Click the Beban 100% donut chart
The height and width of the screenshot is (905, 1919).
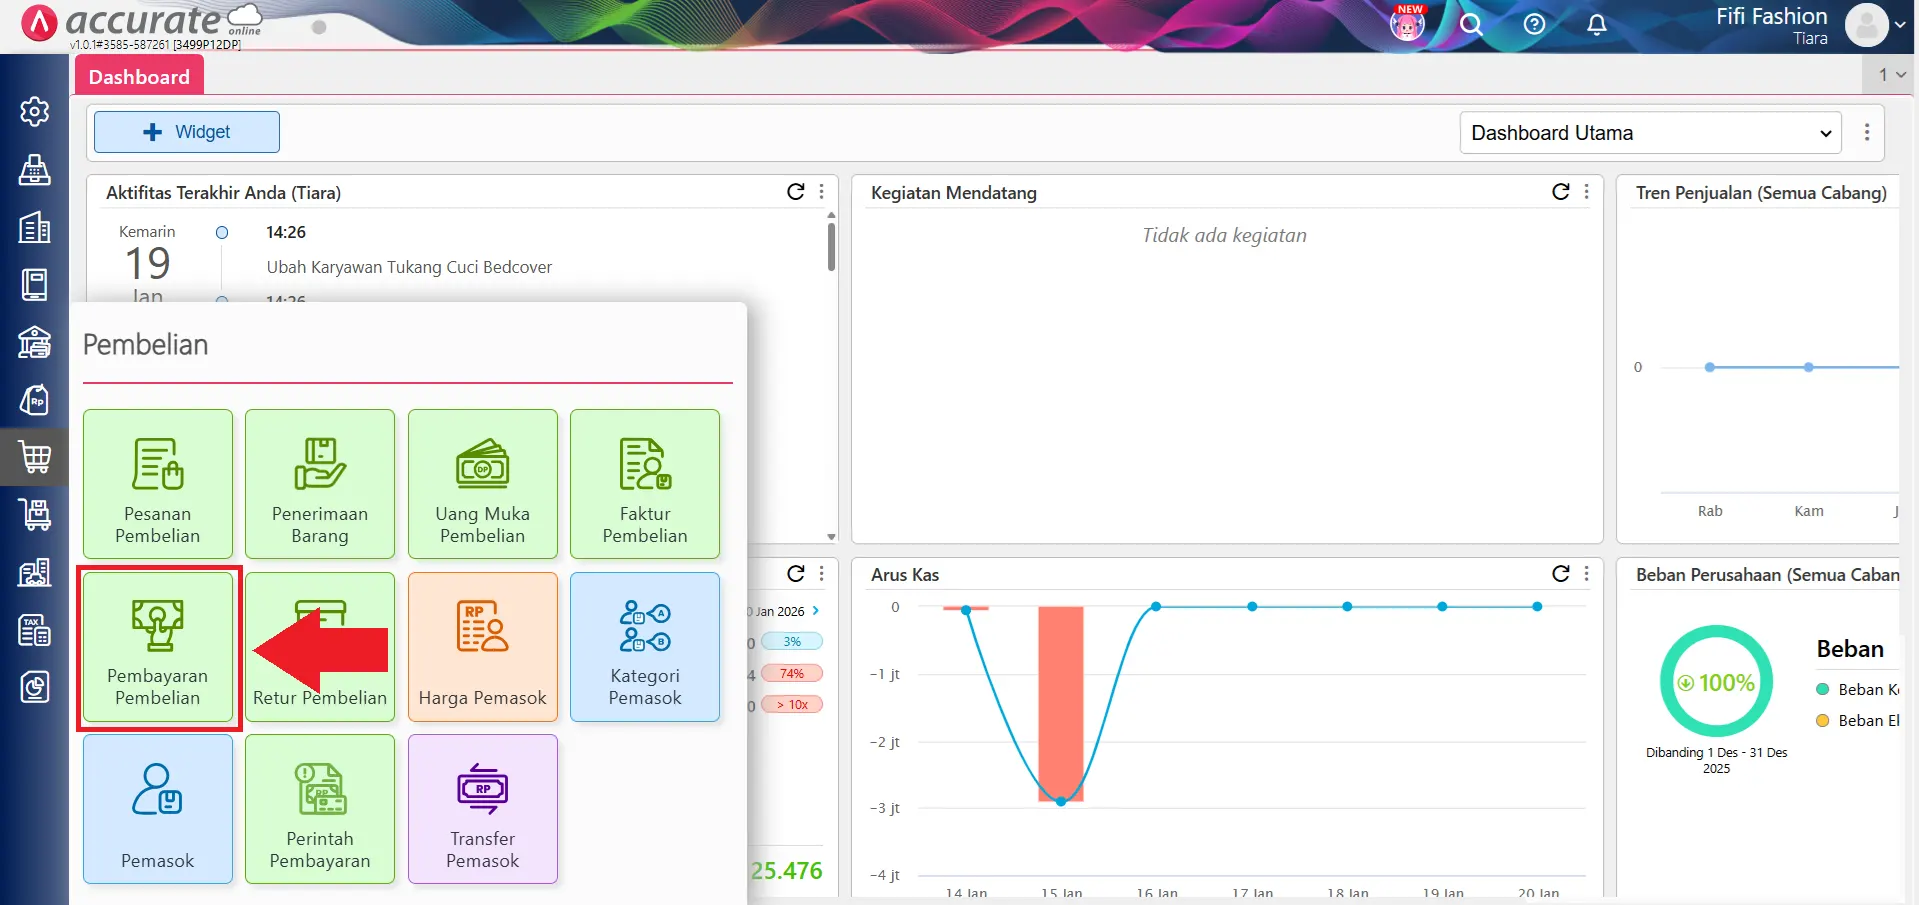coord(1716,682)
